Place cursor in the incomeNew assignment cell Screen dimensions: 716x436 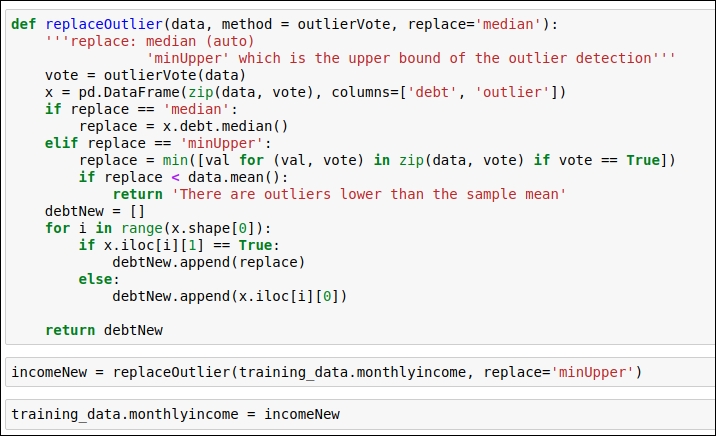360,372
